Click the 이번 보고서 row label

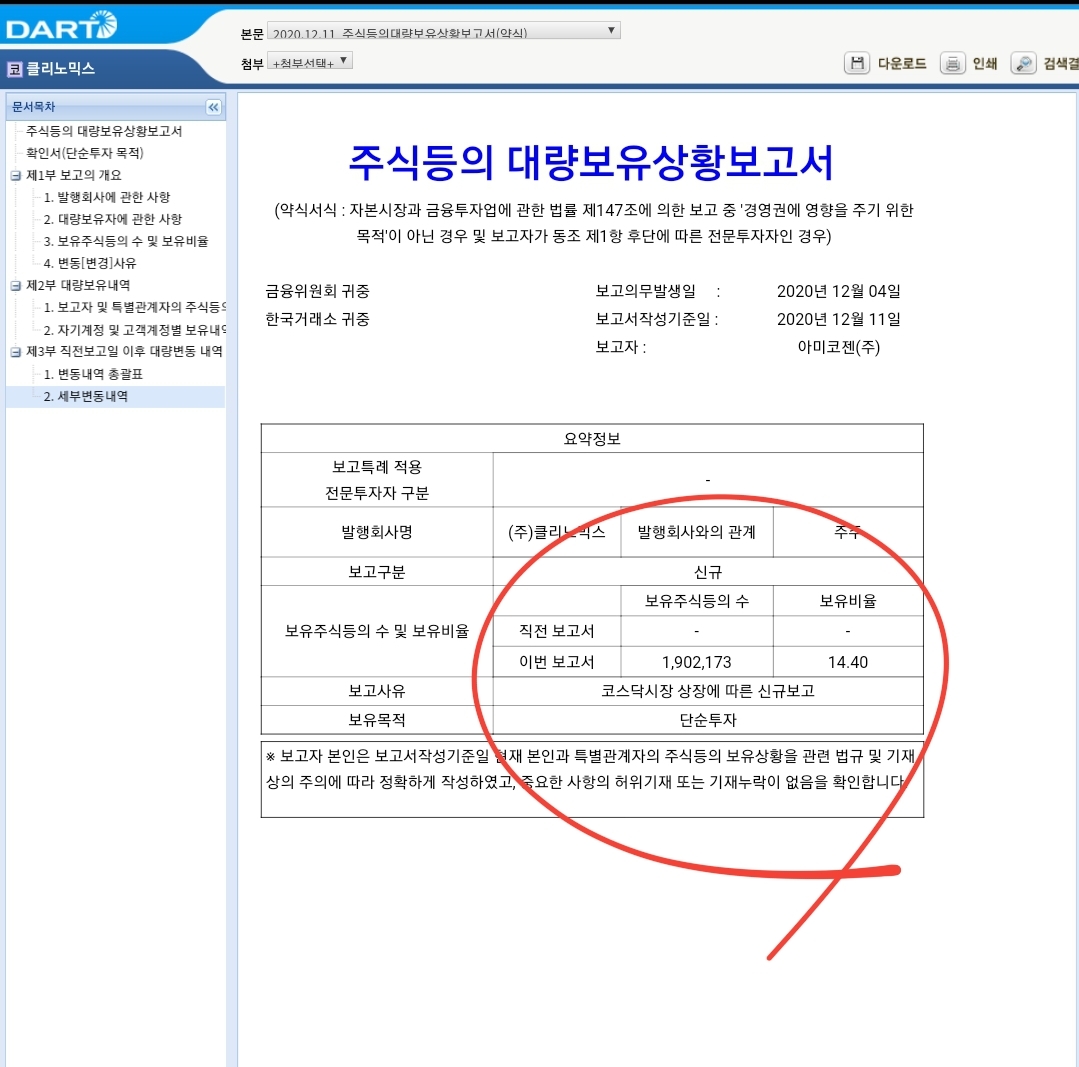pyautogui.click(x=557, y=662)
